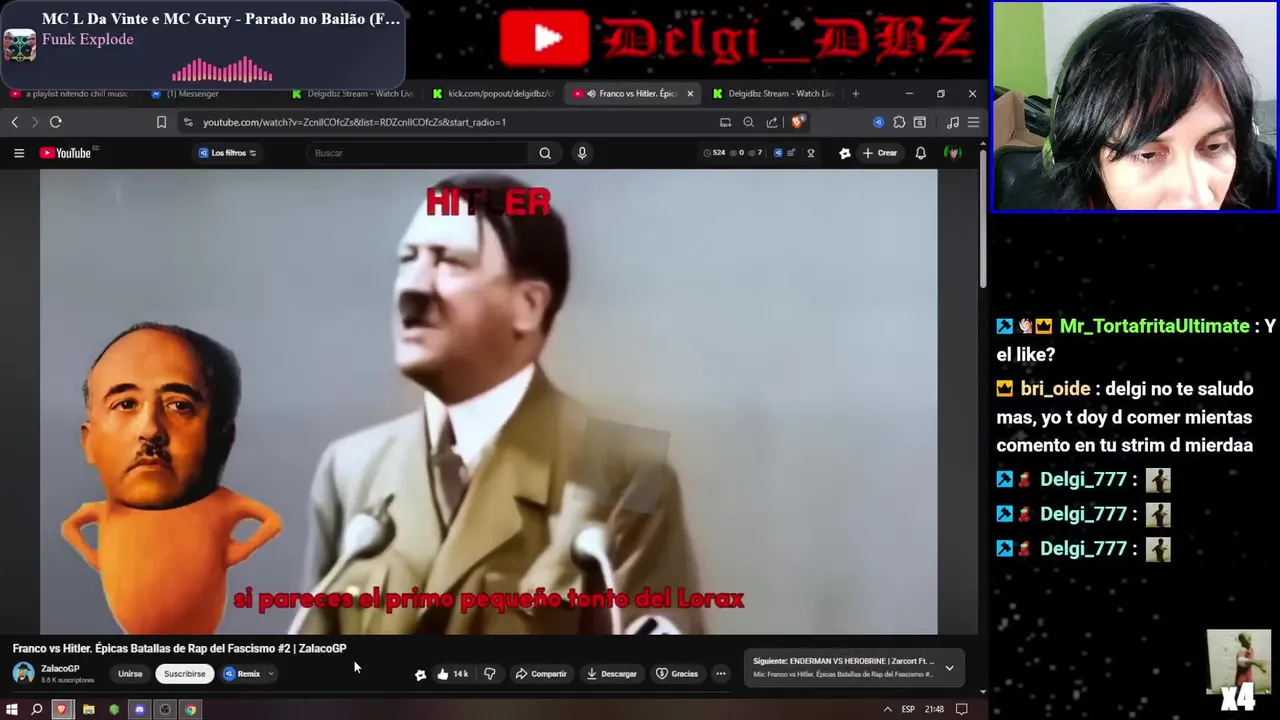Open ZalacoGP channel avatar

tap(23, 673)
